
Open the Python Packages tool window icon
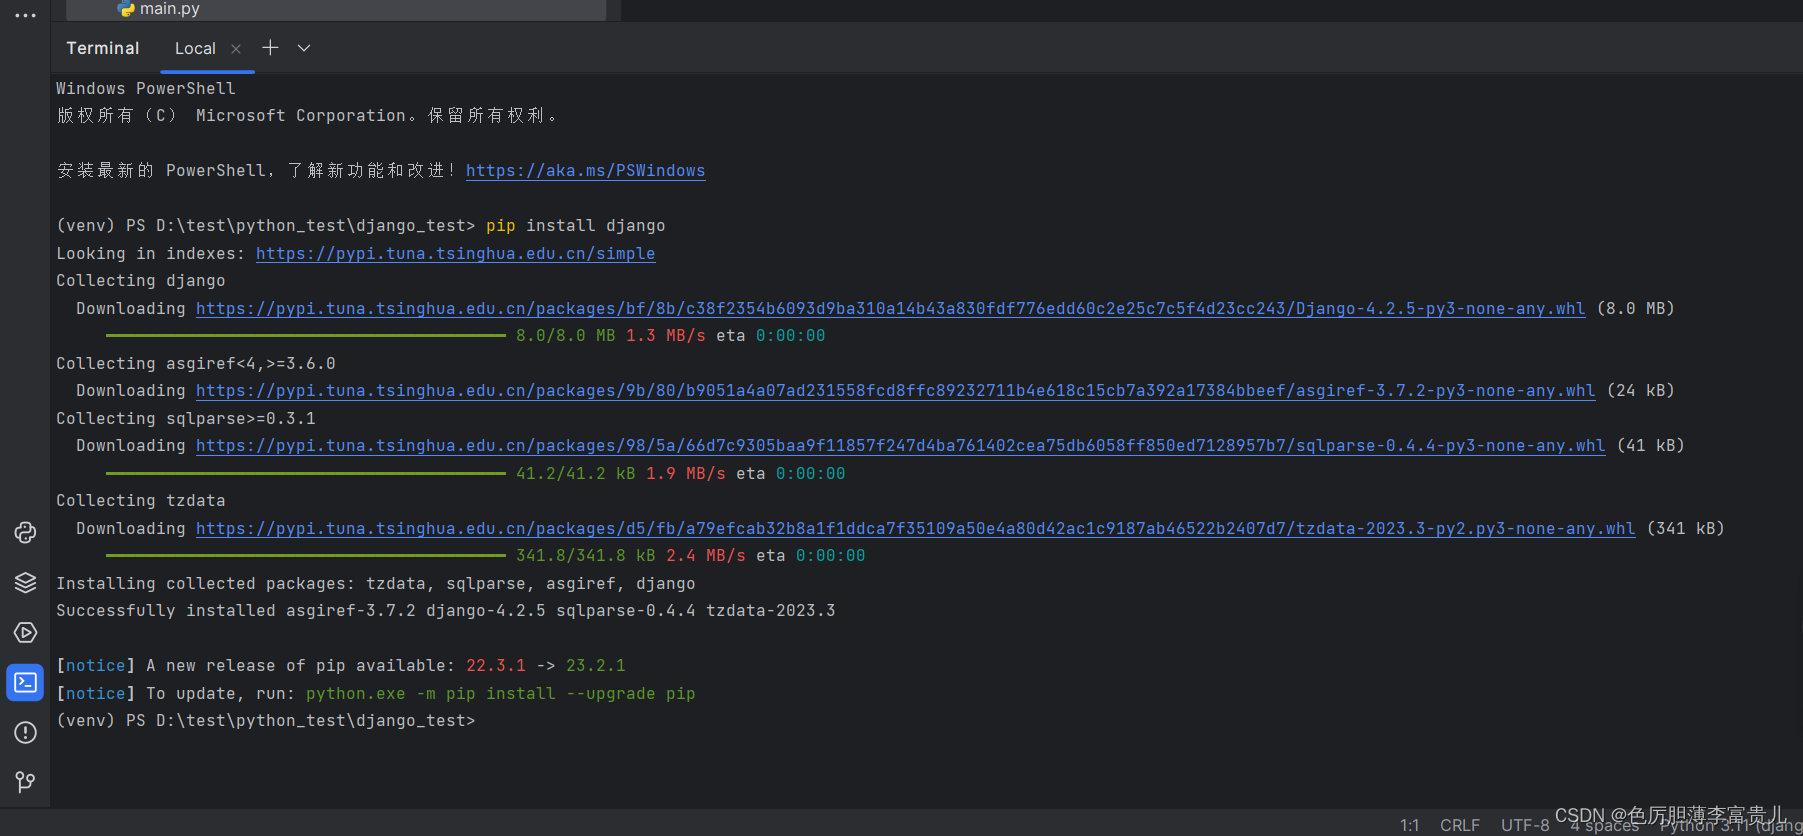click(25, 533)
